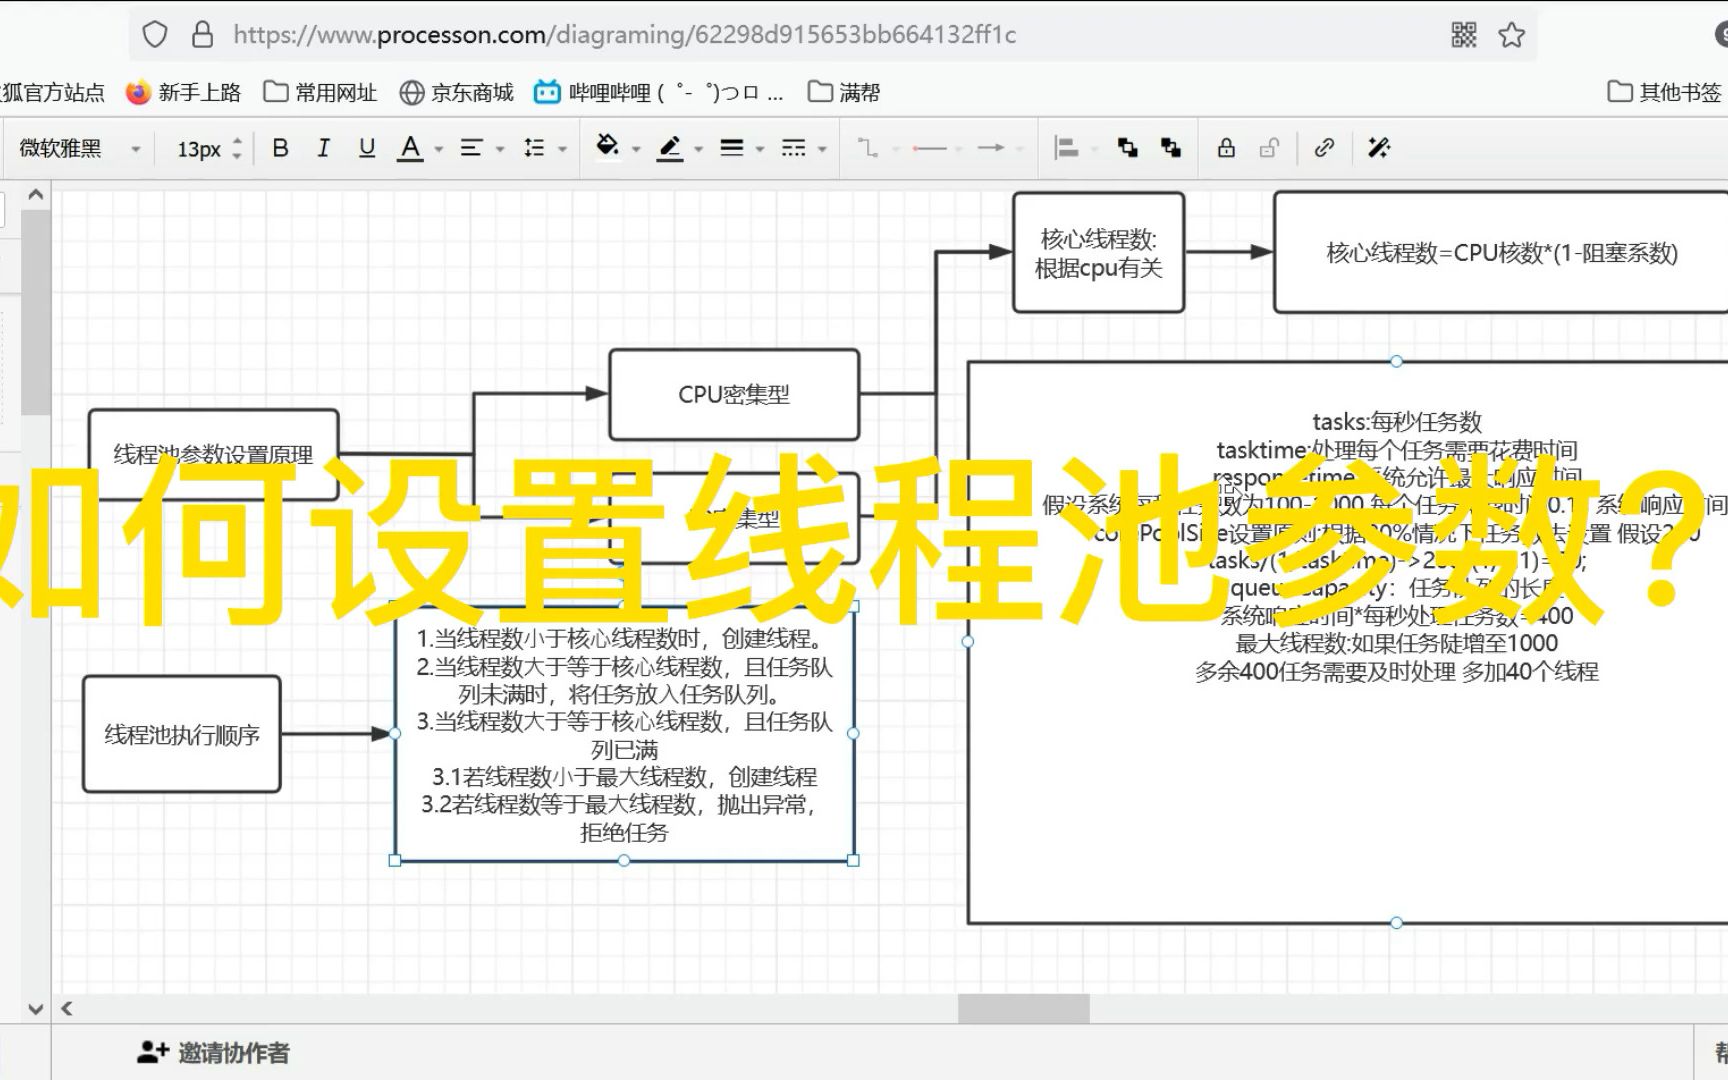Bring shape to front icon
Viewport: 1728px width, 1080px height.
[1128, 148]
